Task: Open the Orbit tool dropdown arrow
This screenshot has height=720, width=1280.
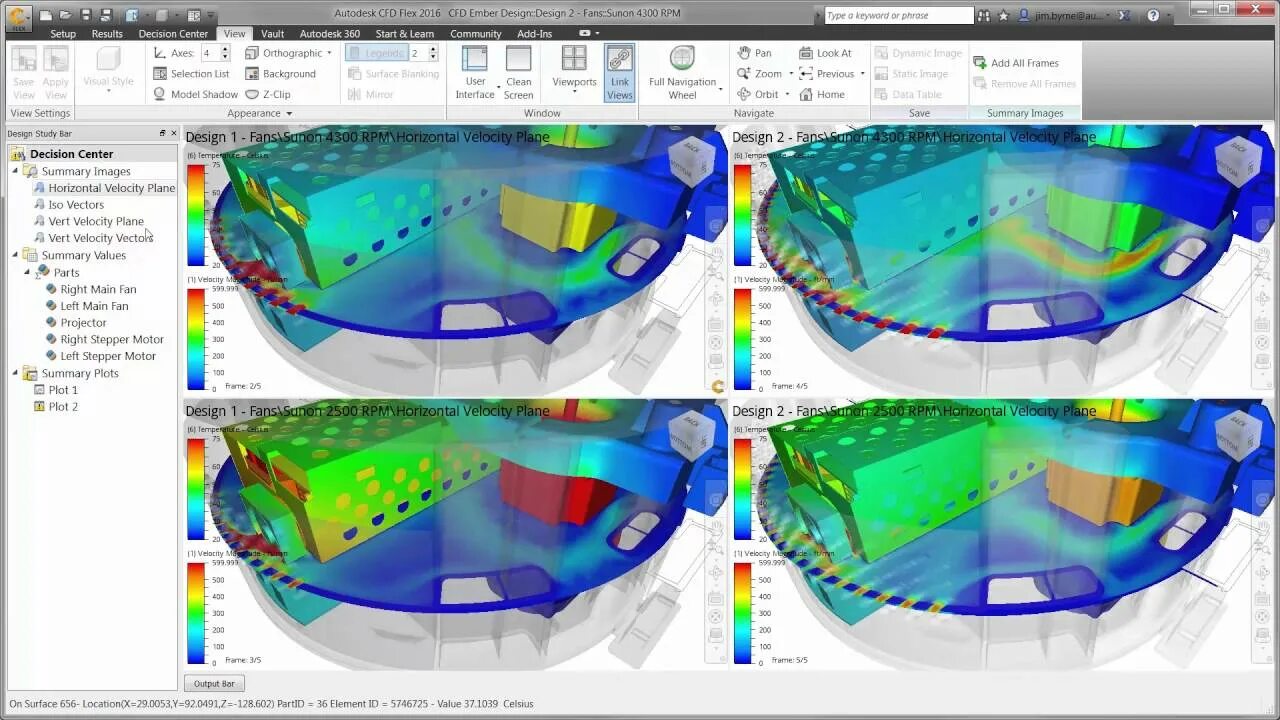Action: tap(787, 95)
